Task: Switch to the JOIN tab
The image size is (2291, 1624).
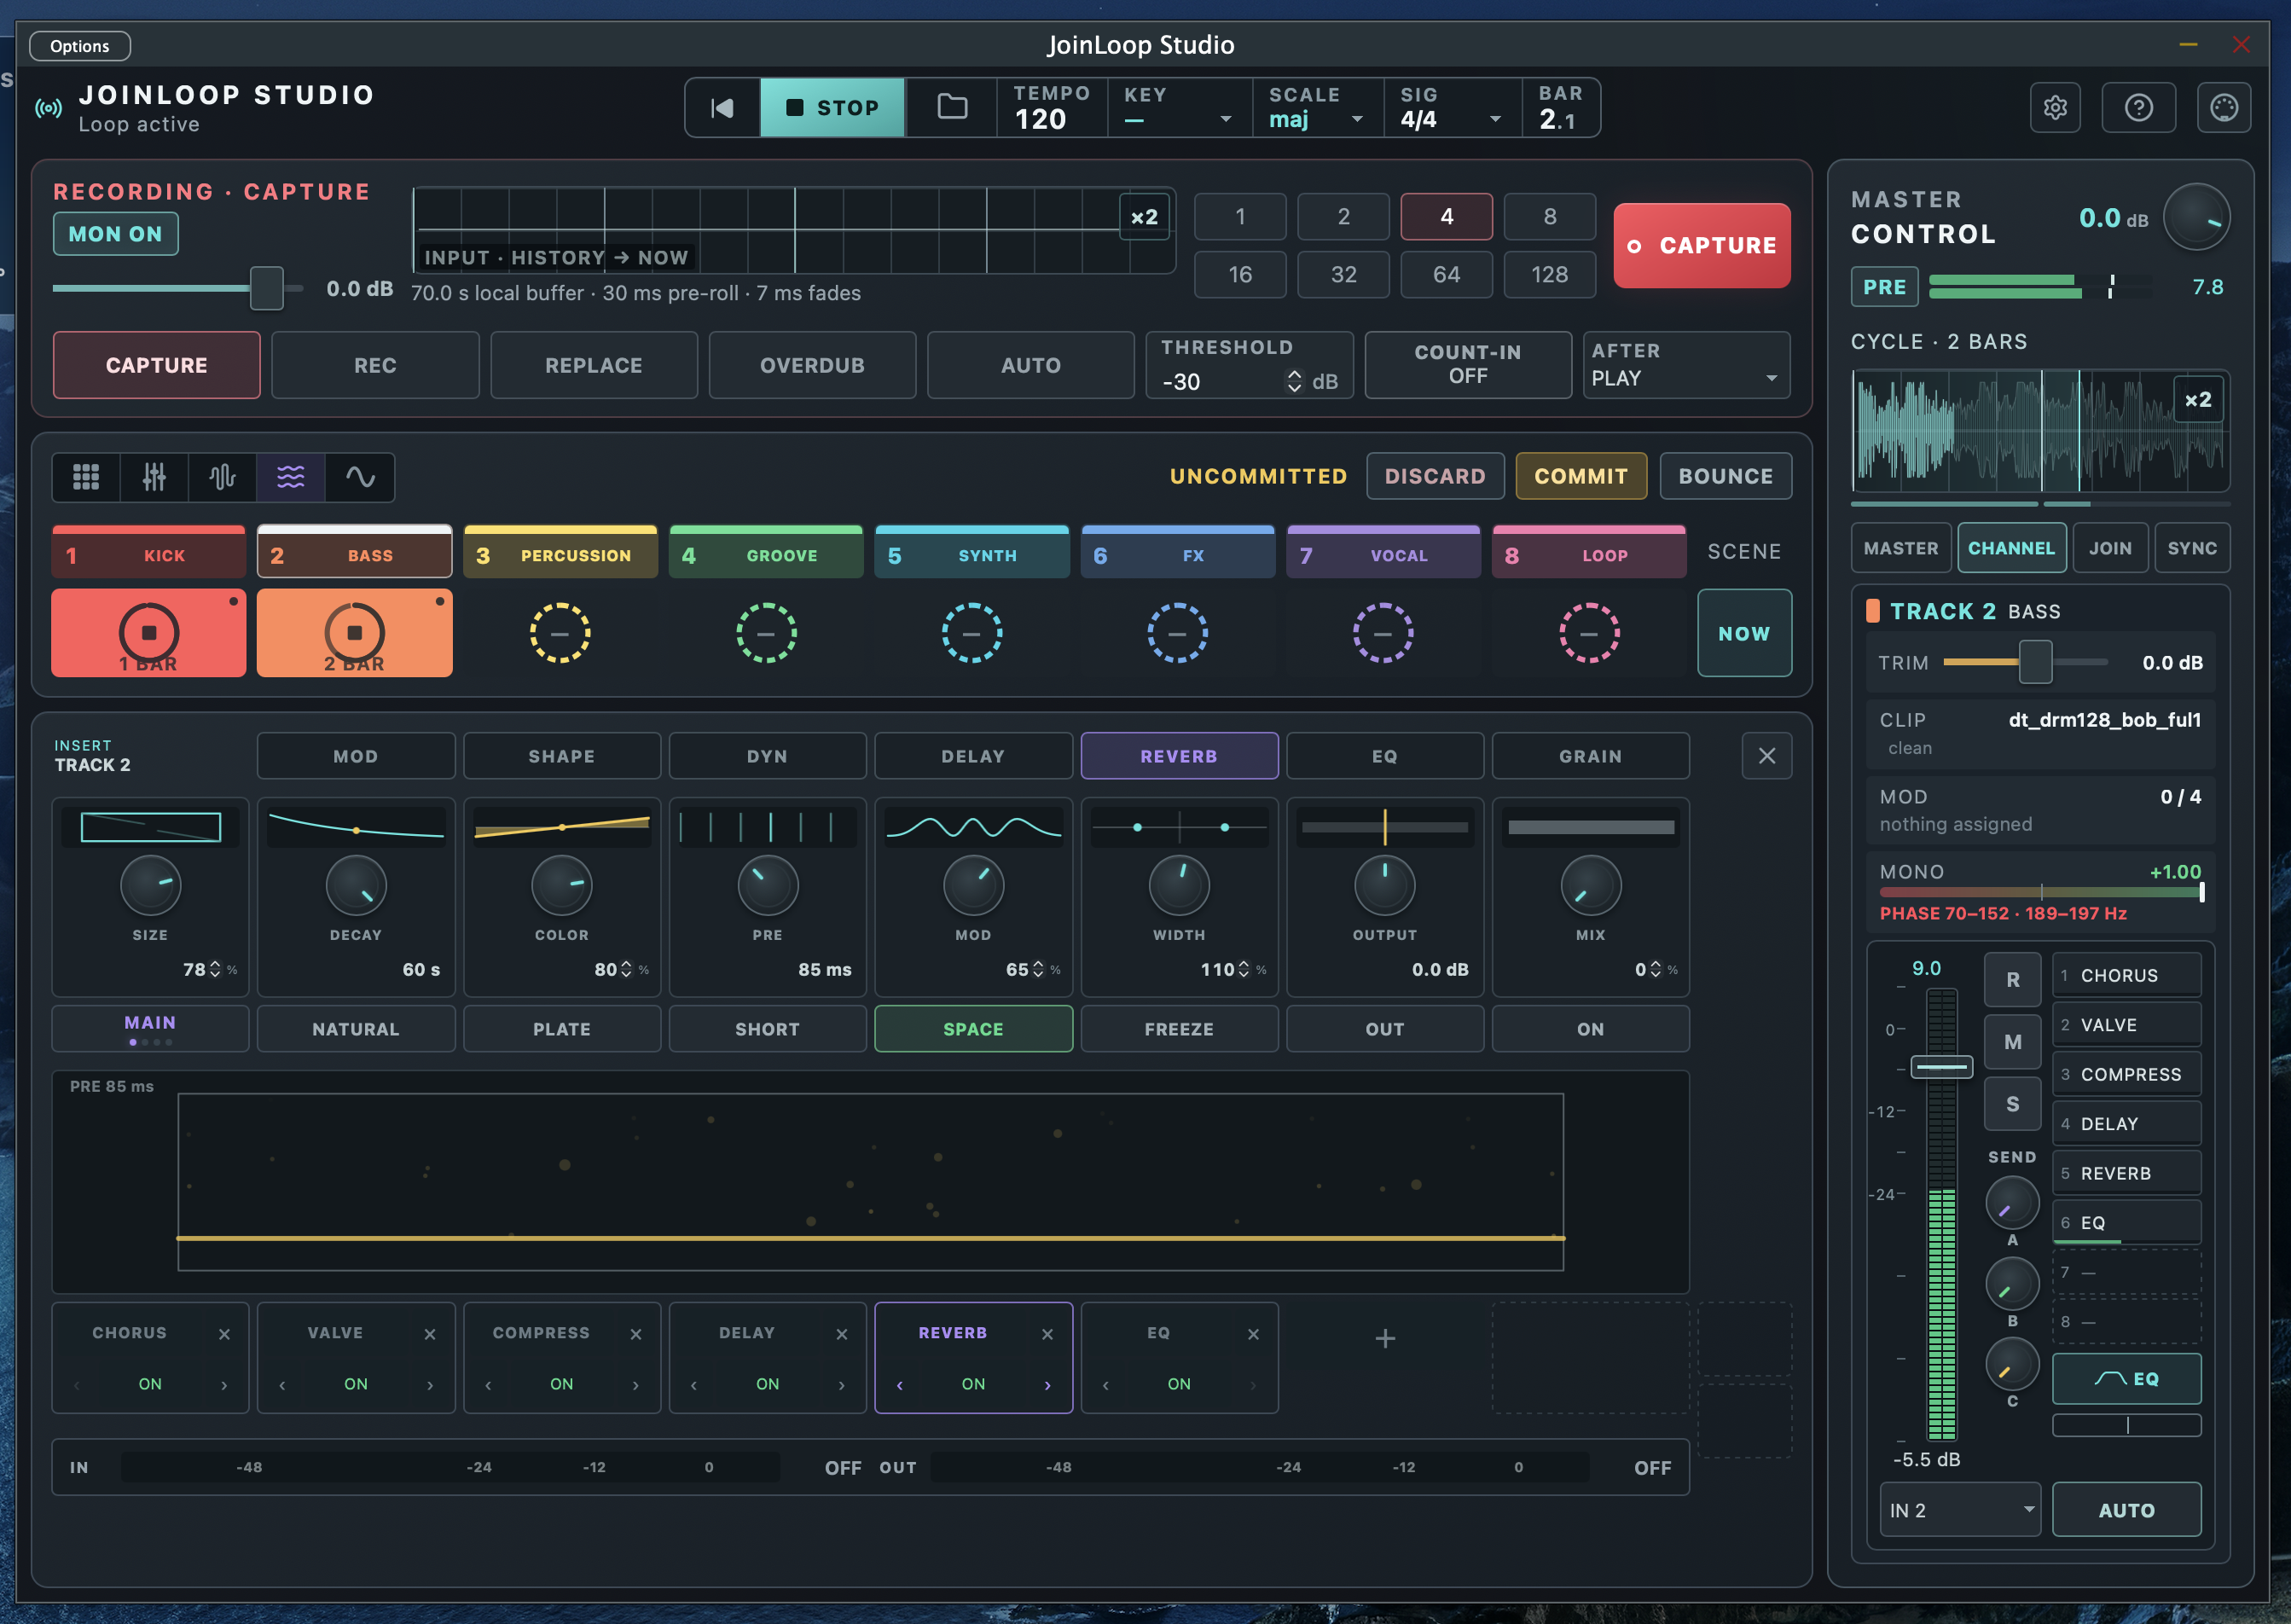Action: pyautogui.click(x=2110, y=548)
